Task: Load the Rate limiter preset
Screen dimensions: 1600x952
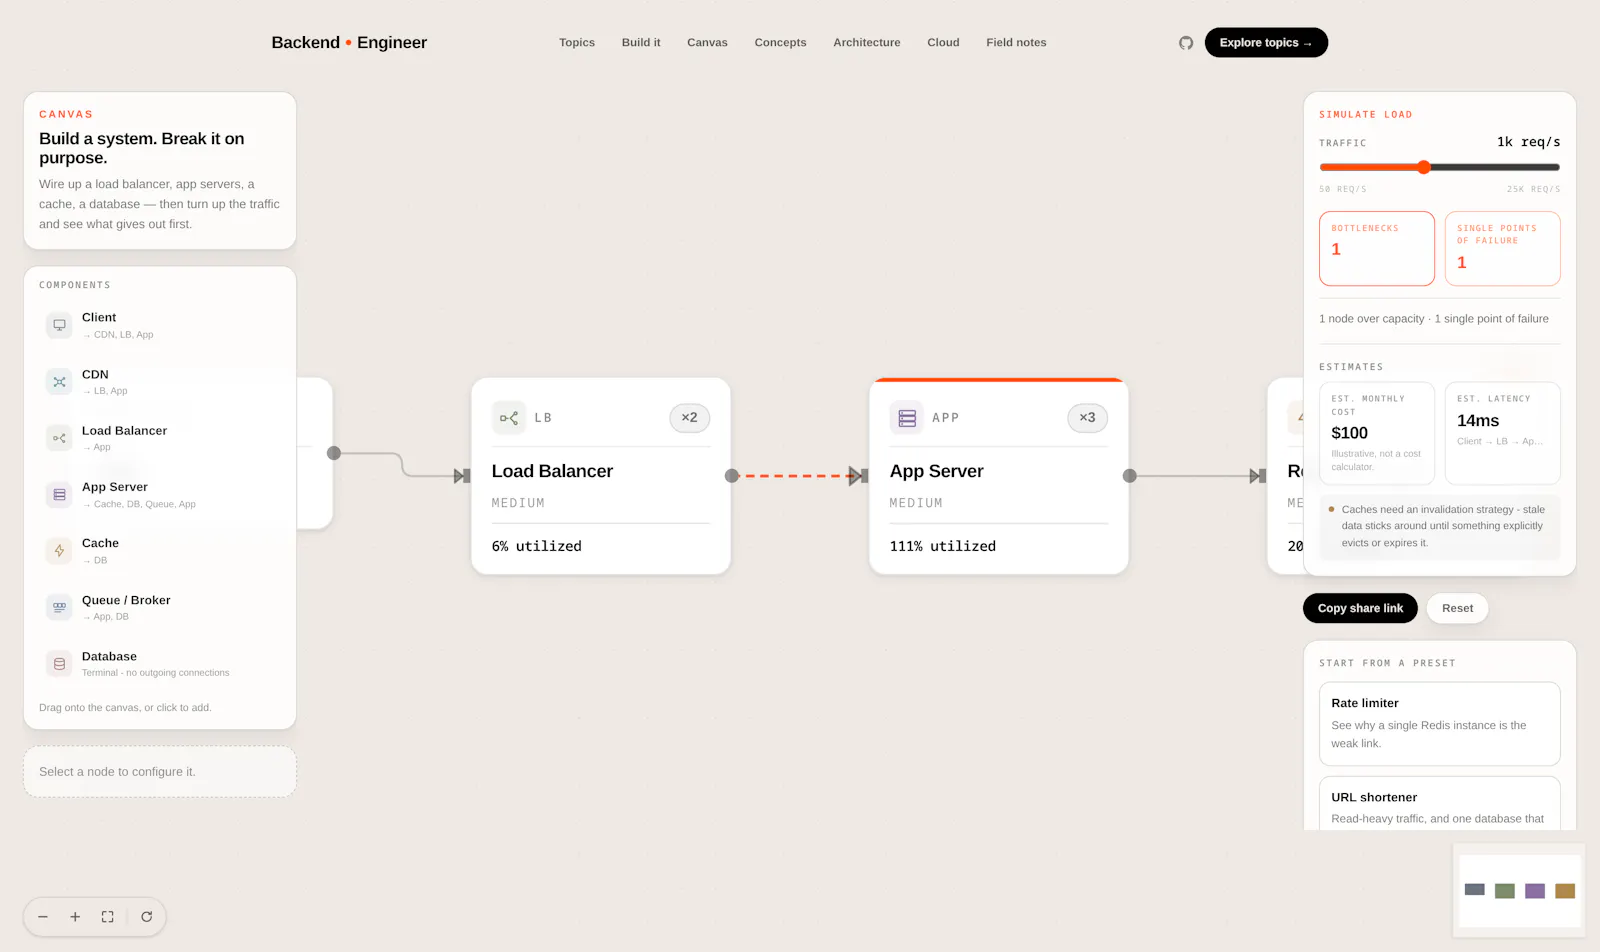Action: (1440, 724)
